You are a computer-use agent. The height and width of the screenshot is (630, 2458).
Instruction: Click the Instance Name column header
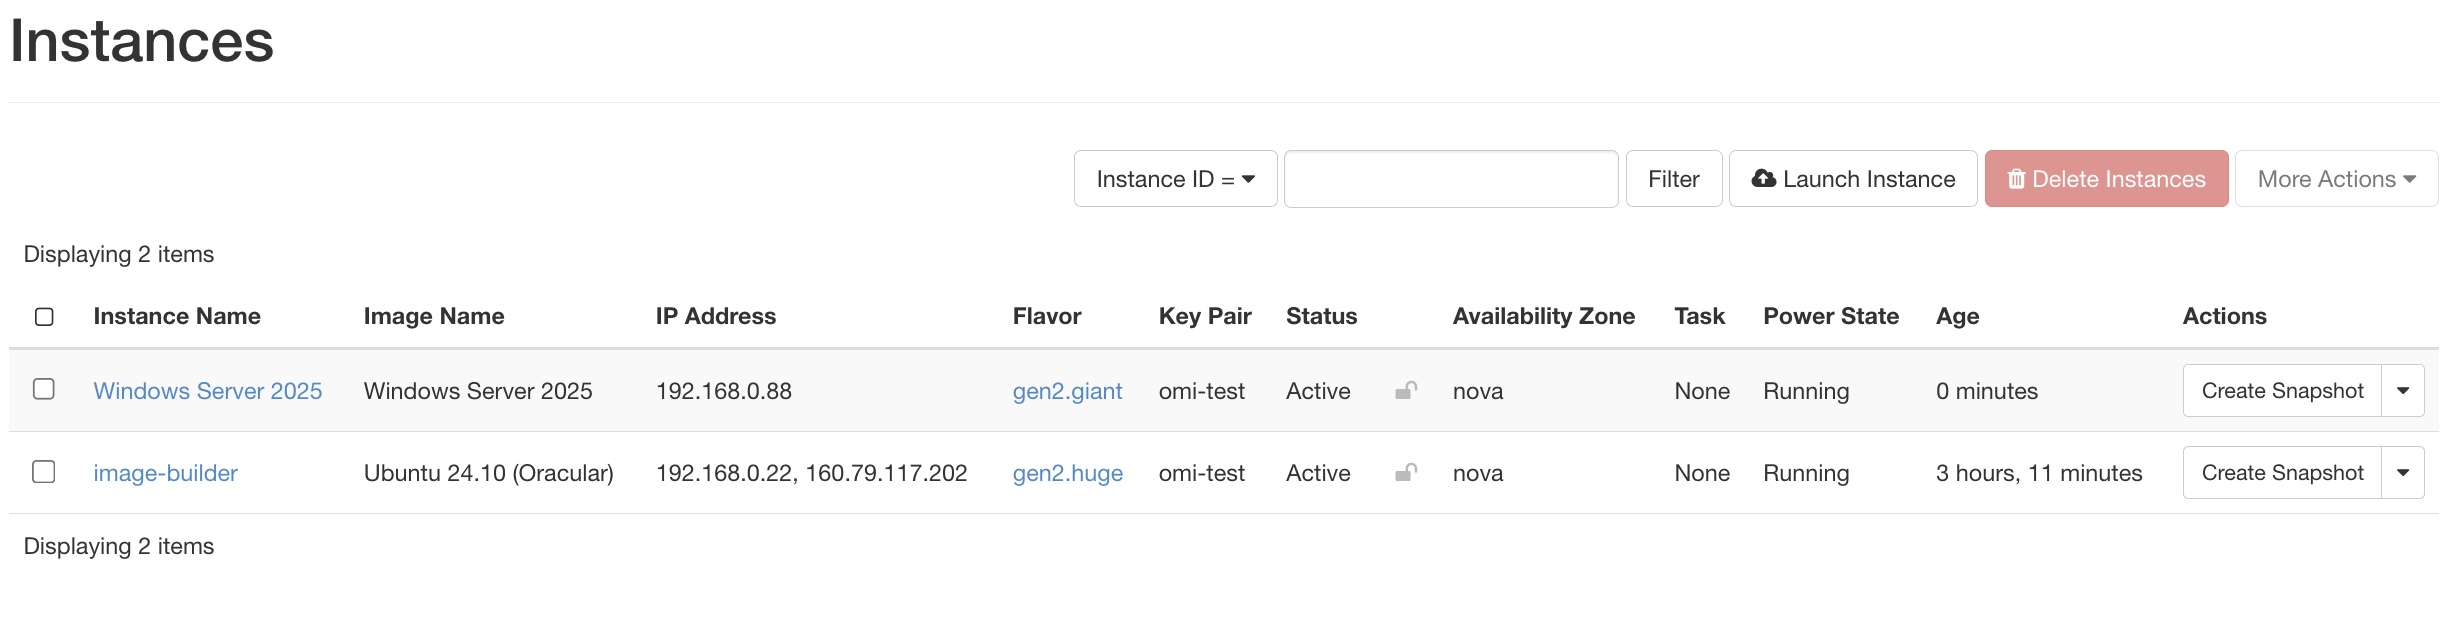(177, 316)
